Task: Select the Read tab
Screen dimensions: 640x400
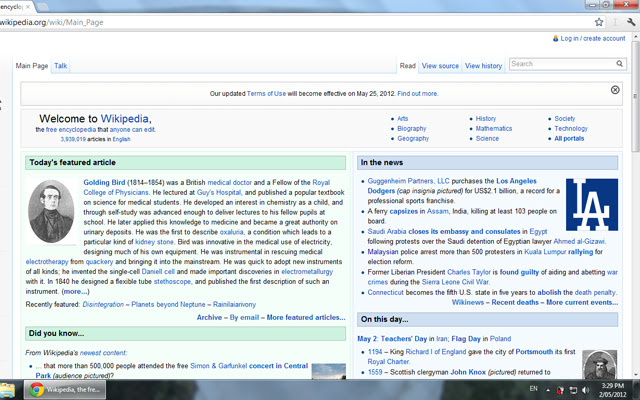Action: (407, 66)
